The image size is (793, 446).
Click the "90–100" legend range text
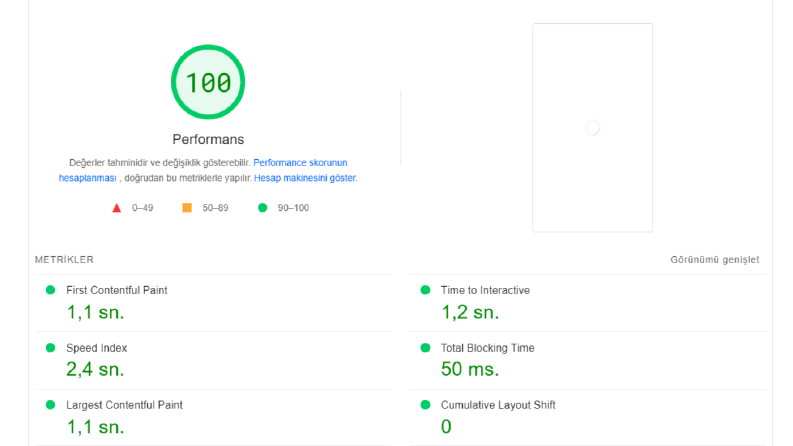click(x=293, y=208)
